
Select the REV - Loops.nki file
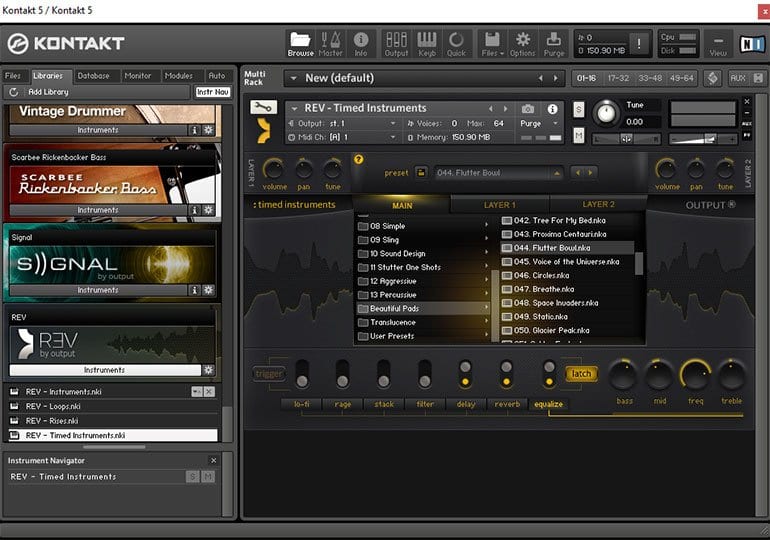52,407
